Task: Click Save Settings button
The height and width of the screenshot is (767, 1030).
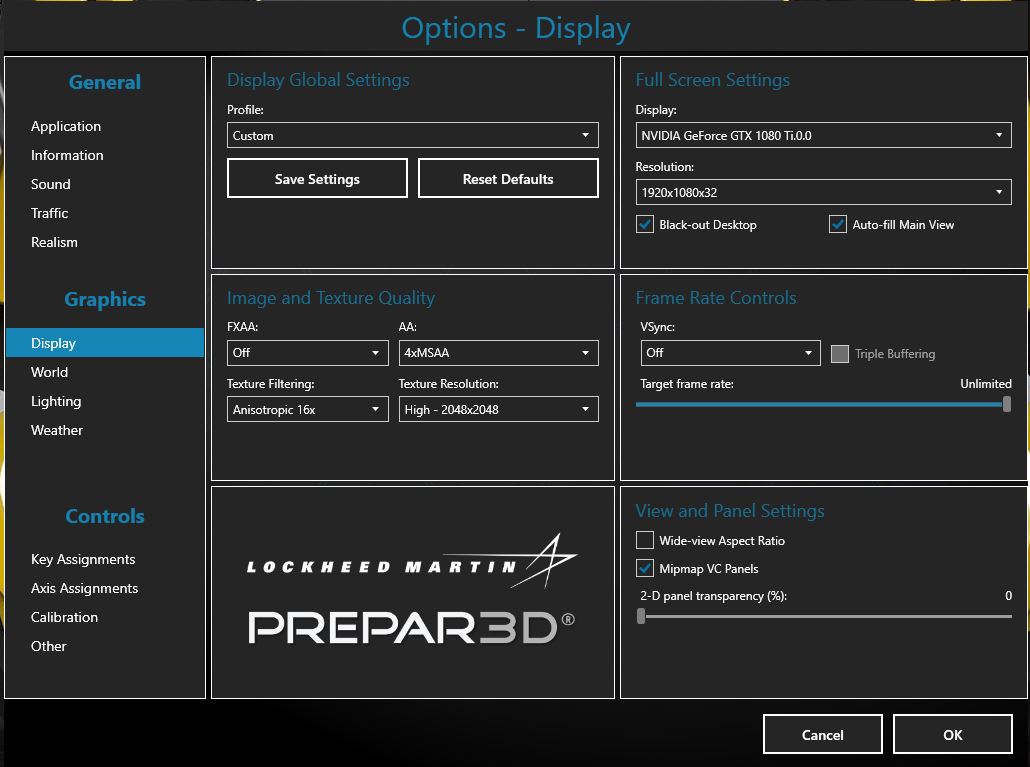Action: click(x=317, y=178)
